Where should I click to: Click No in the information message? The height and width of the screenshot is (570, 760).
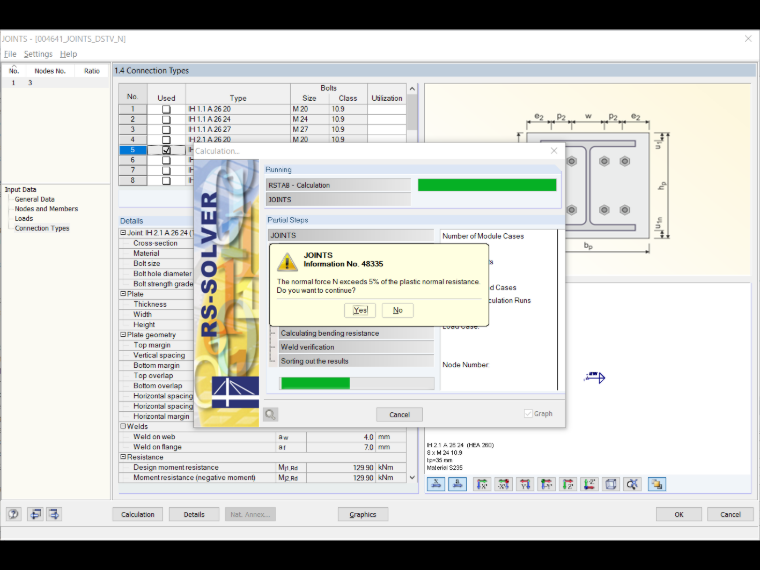pyautogui.click(x=397, y=310)
